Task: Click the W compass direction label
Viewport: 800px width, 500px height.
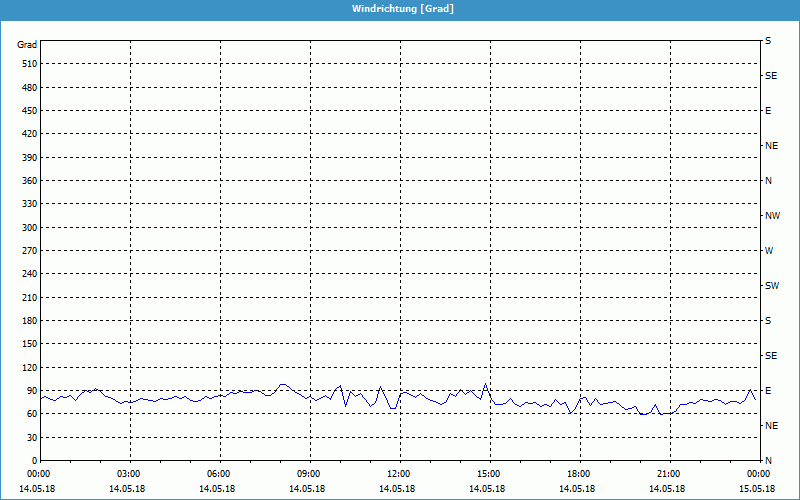Action: coord(768,251)
